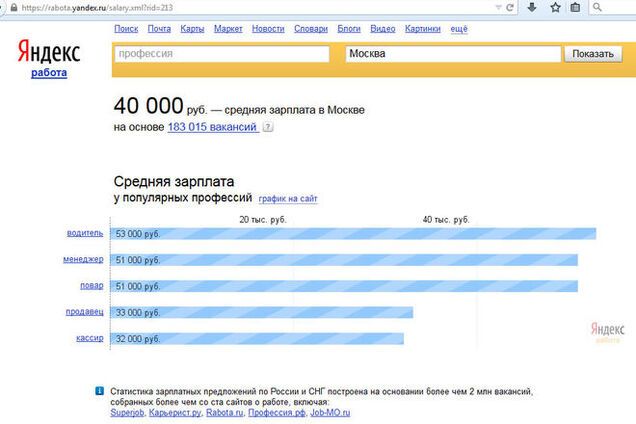This screenshot has height=424, width=636.
Task: Open the Почта service link
Action: pyautogui.click(x=159, y=29)
